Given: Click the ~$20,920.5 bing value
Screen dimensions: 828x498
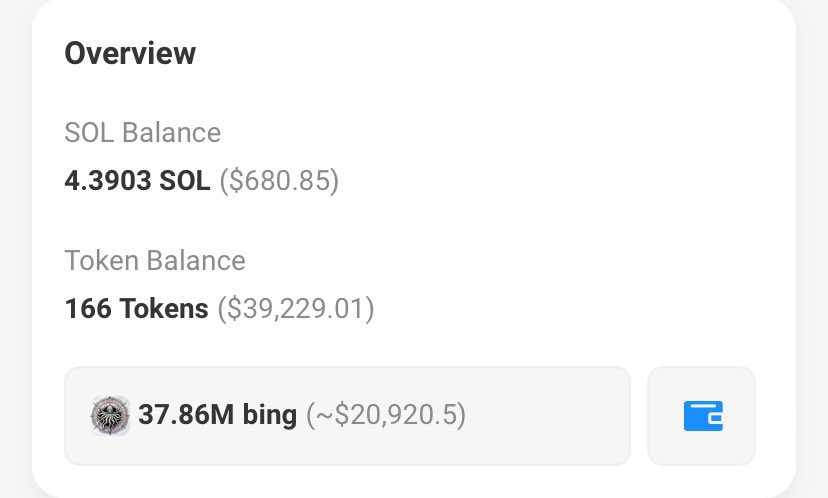Looking at the screenshot, I should pos(386,415).
